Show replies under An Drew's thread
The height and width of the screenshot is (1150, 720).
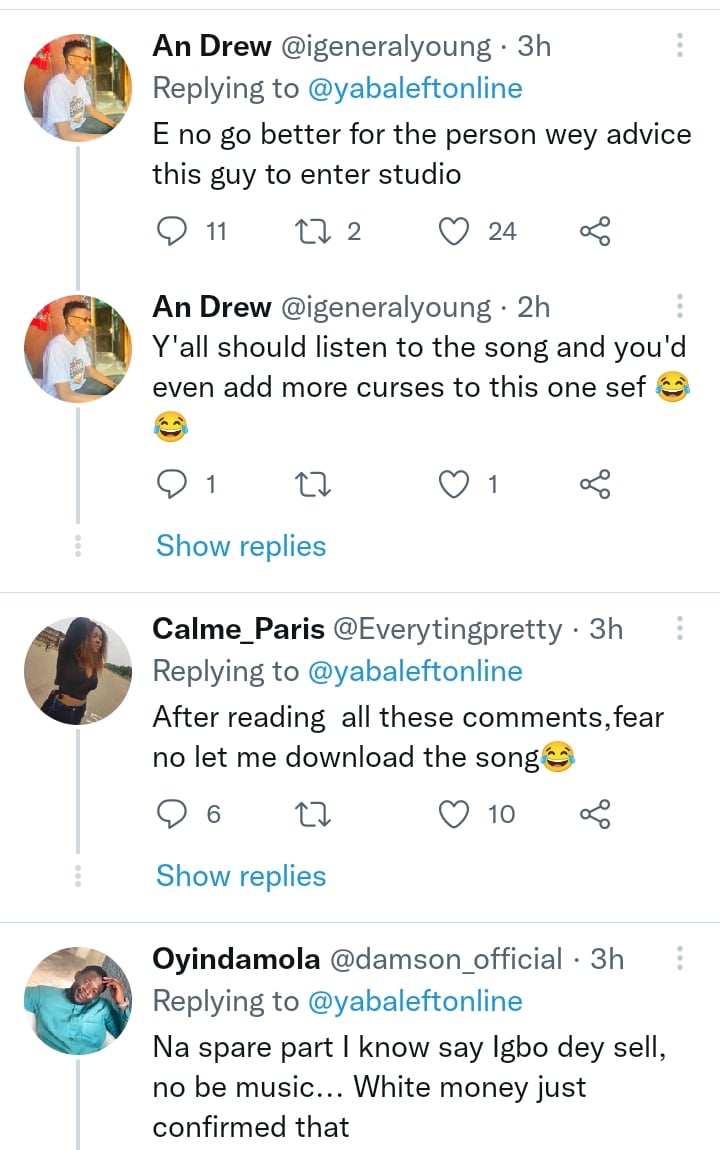[x=241, y=546]
